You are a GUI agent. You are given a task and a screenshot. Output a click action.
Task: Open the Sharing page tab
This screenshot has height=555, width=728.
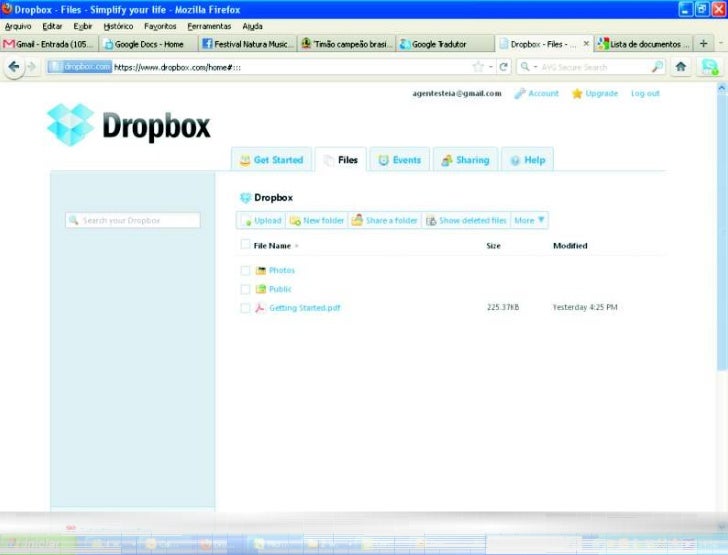[x=465, y=160]
